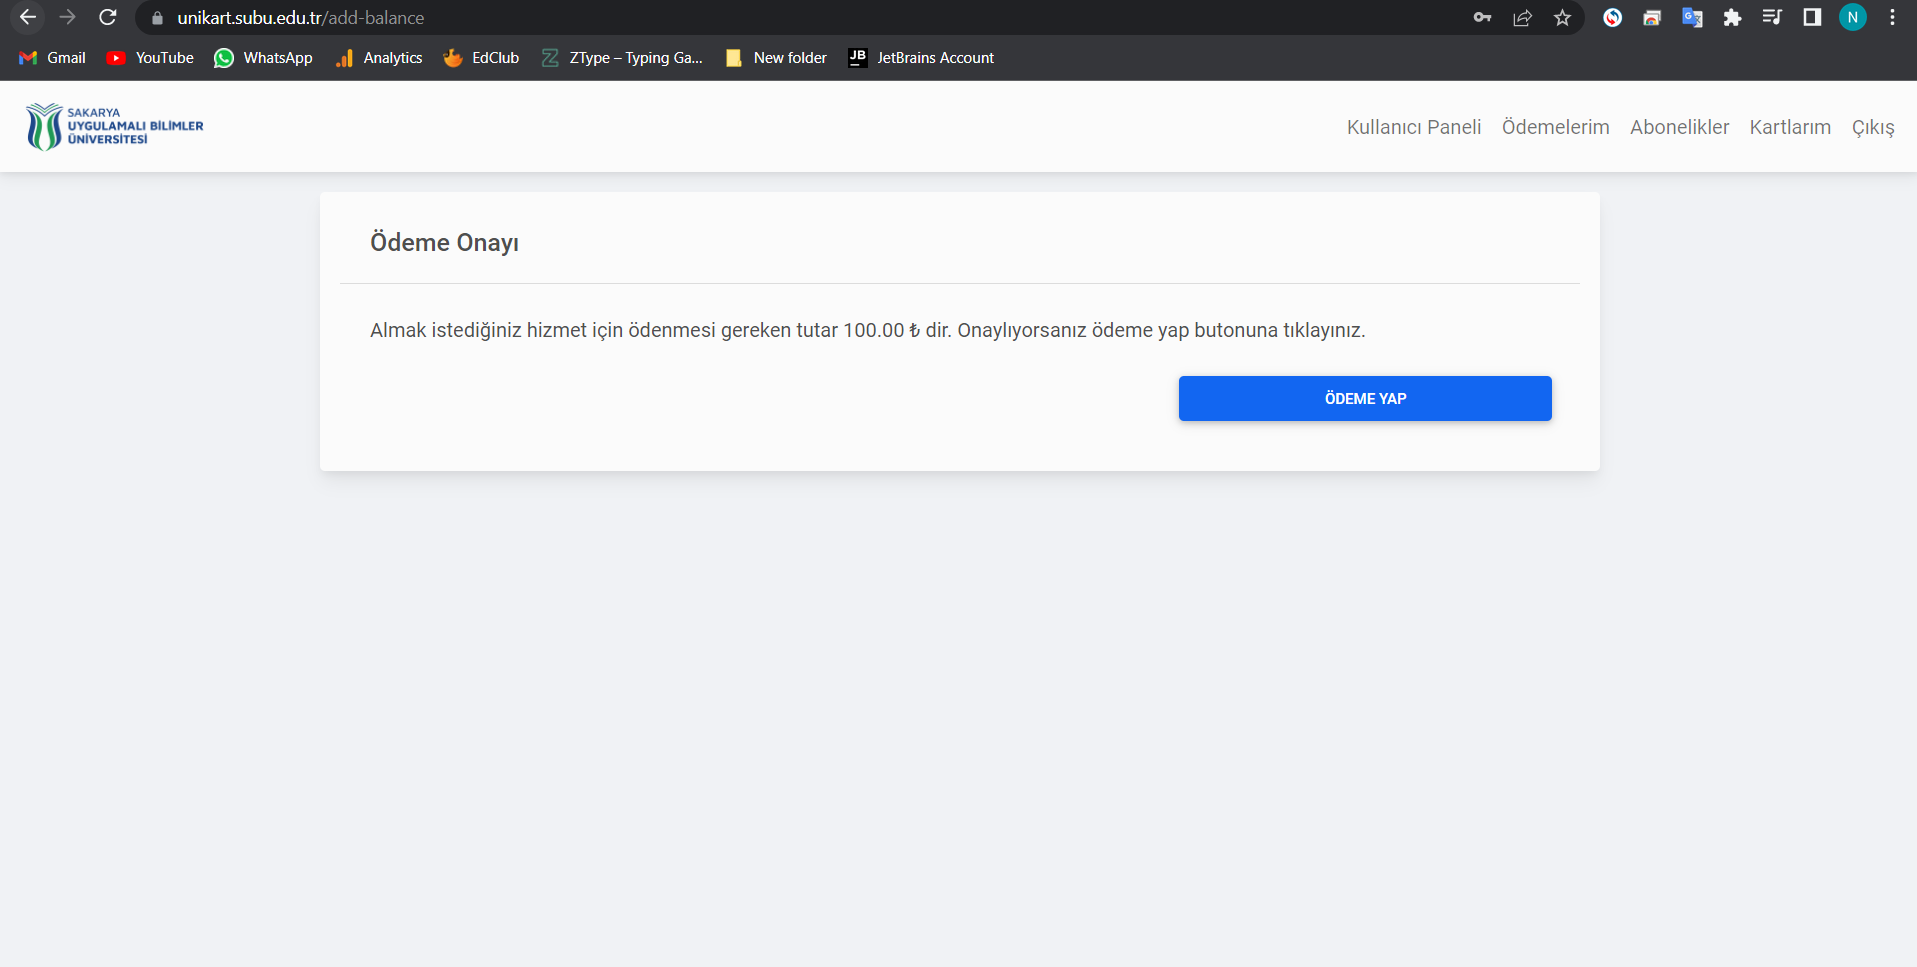Viewport: 1917px width, 967px height.
Task: Log out with the Çıkış link
Action: (1872, 127)
